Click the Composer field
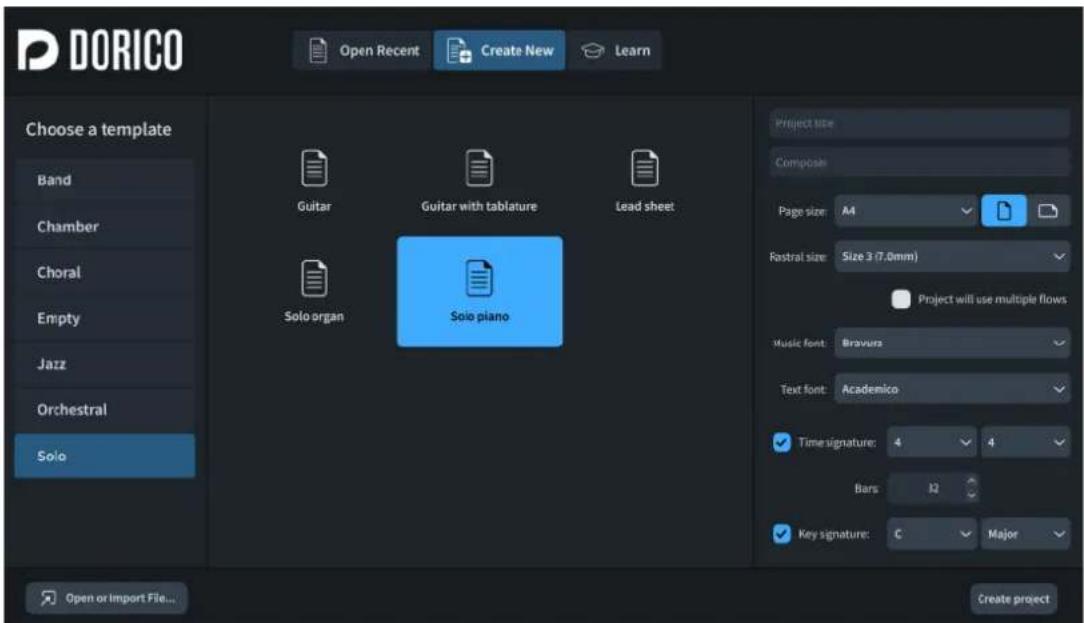 pos(919,162)
